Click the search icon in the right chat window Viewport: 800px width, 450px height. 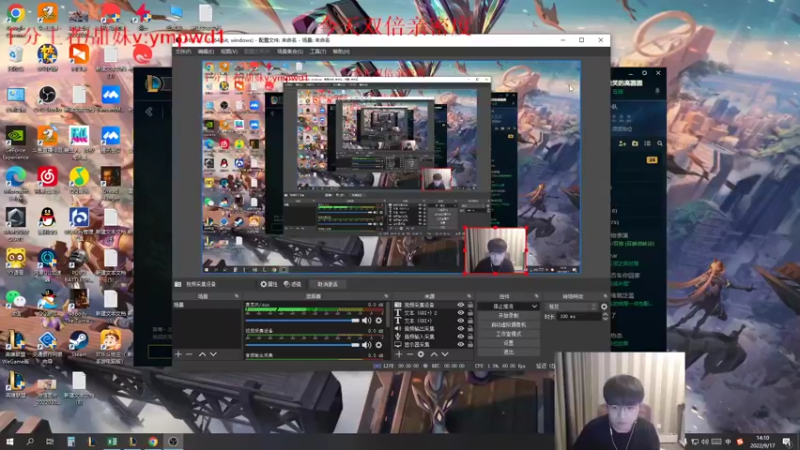pos(660,144)
